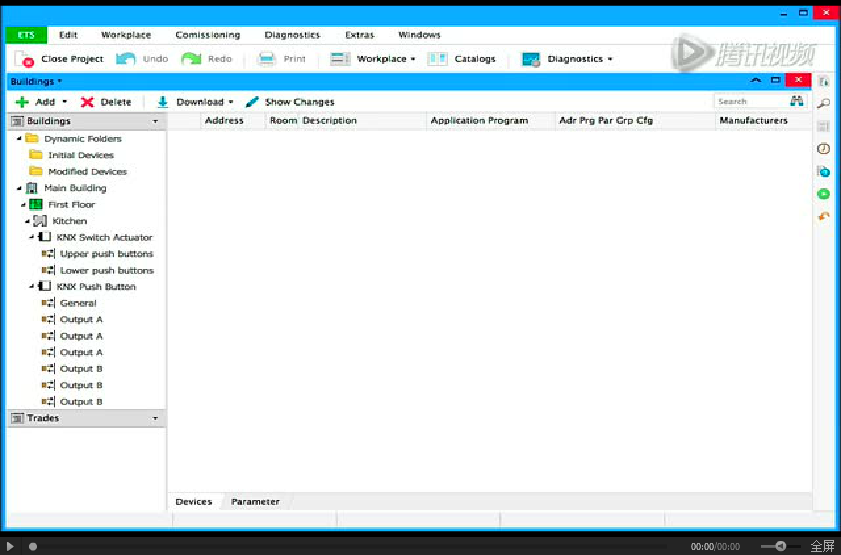841x555 pixels.
Task: Switch to the Parameter tab
Action: pos(255,501)
